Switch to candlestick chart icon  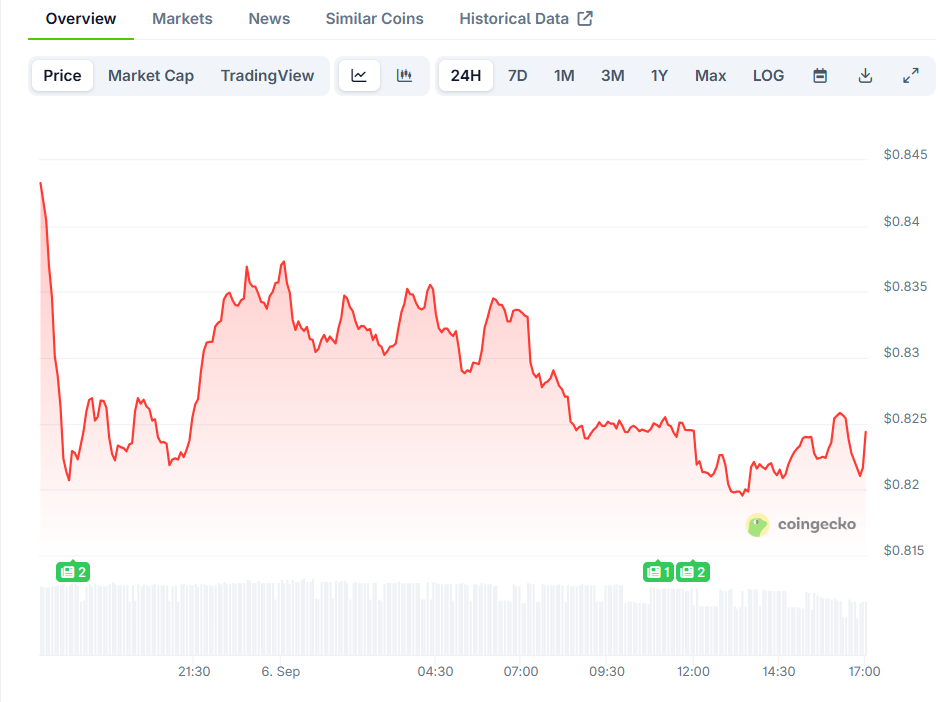(x=405, y=76)
